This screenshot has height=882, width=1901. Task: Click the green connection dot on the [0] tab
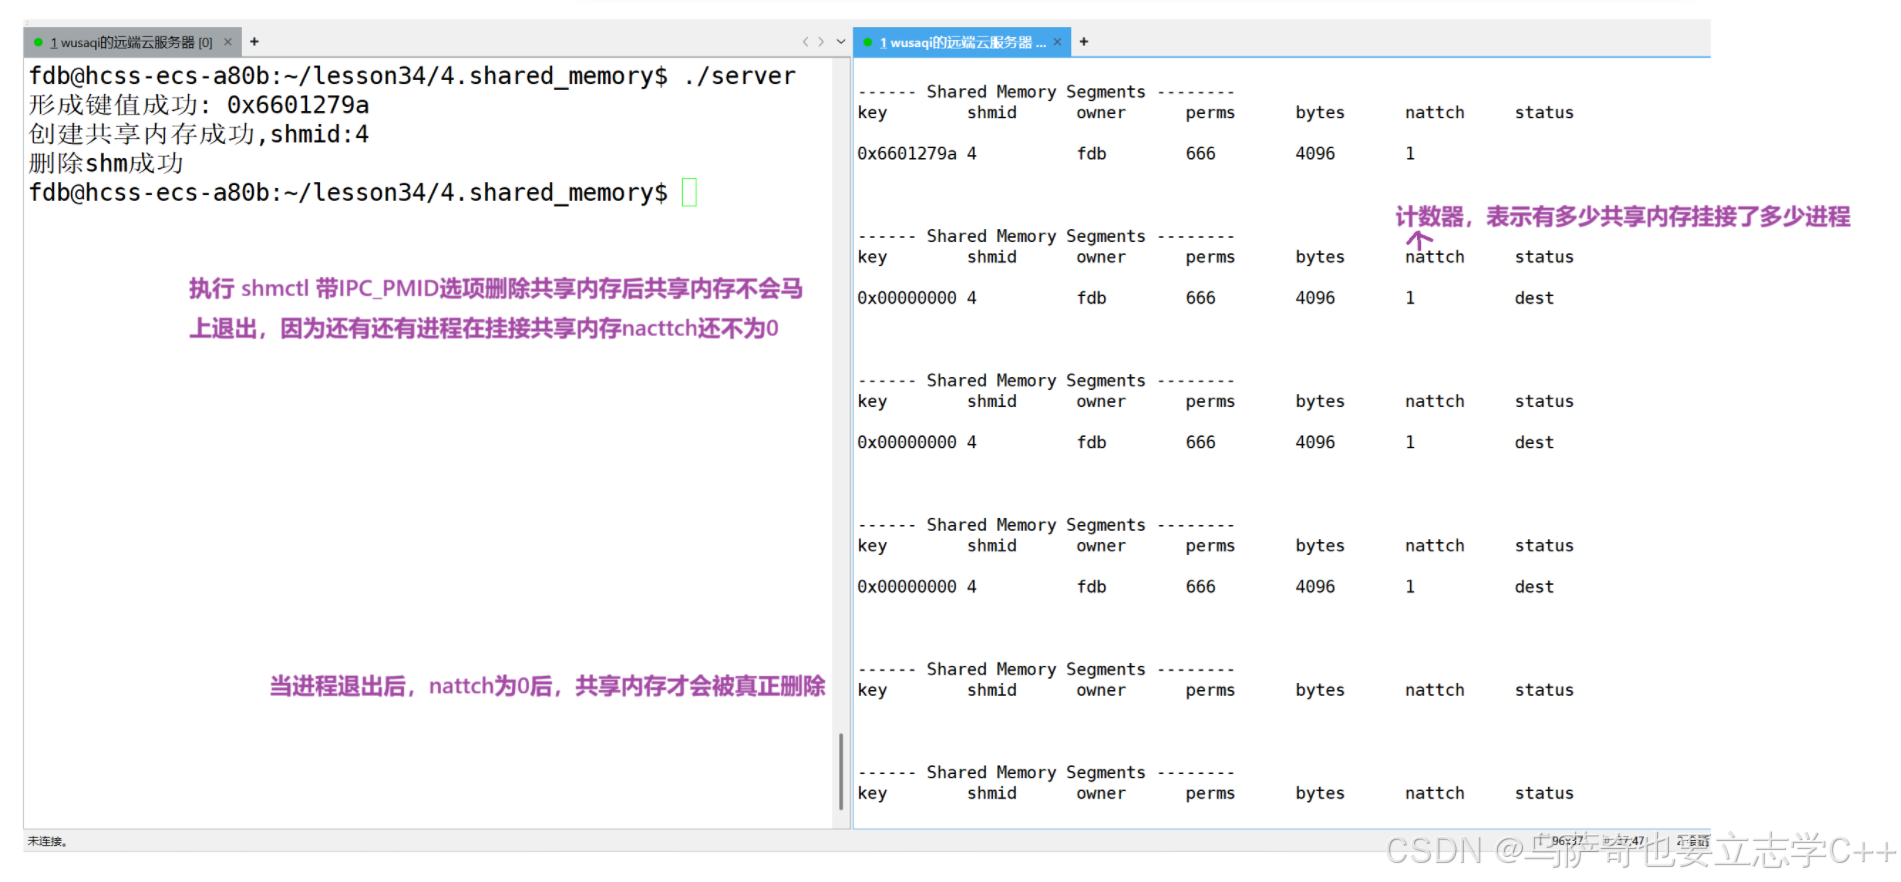pyautogui.click(x=38, y=42)
